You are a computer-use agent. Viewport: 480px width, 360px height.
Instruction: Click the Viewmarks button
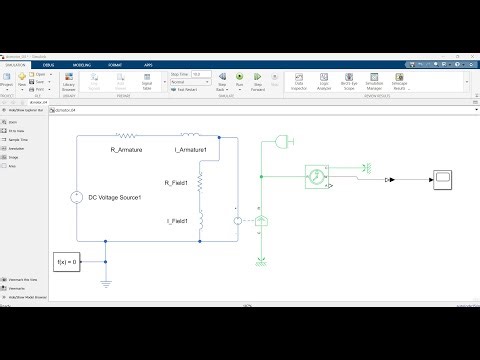pyautogui.click(x=13, y=288)
